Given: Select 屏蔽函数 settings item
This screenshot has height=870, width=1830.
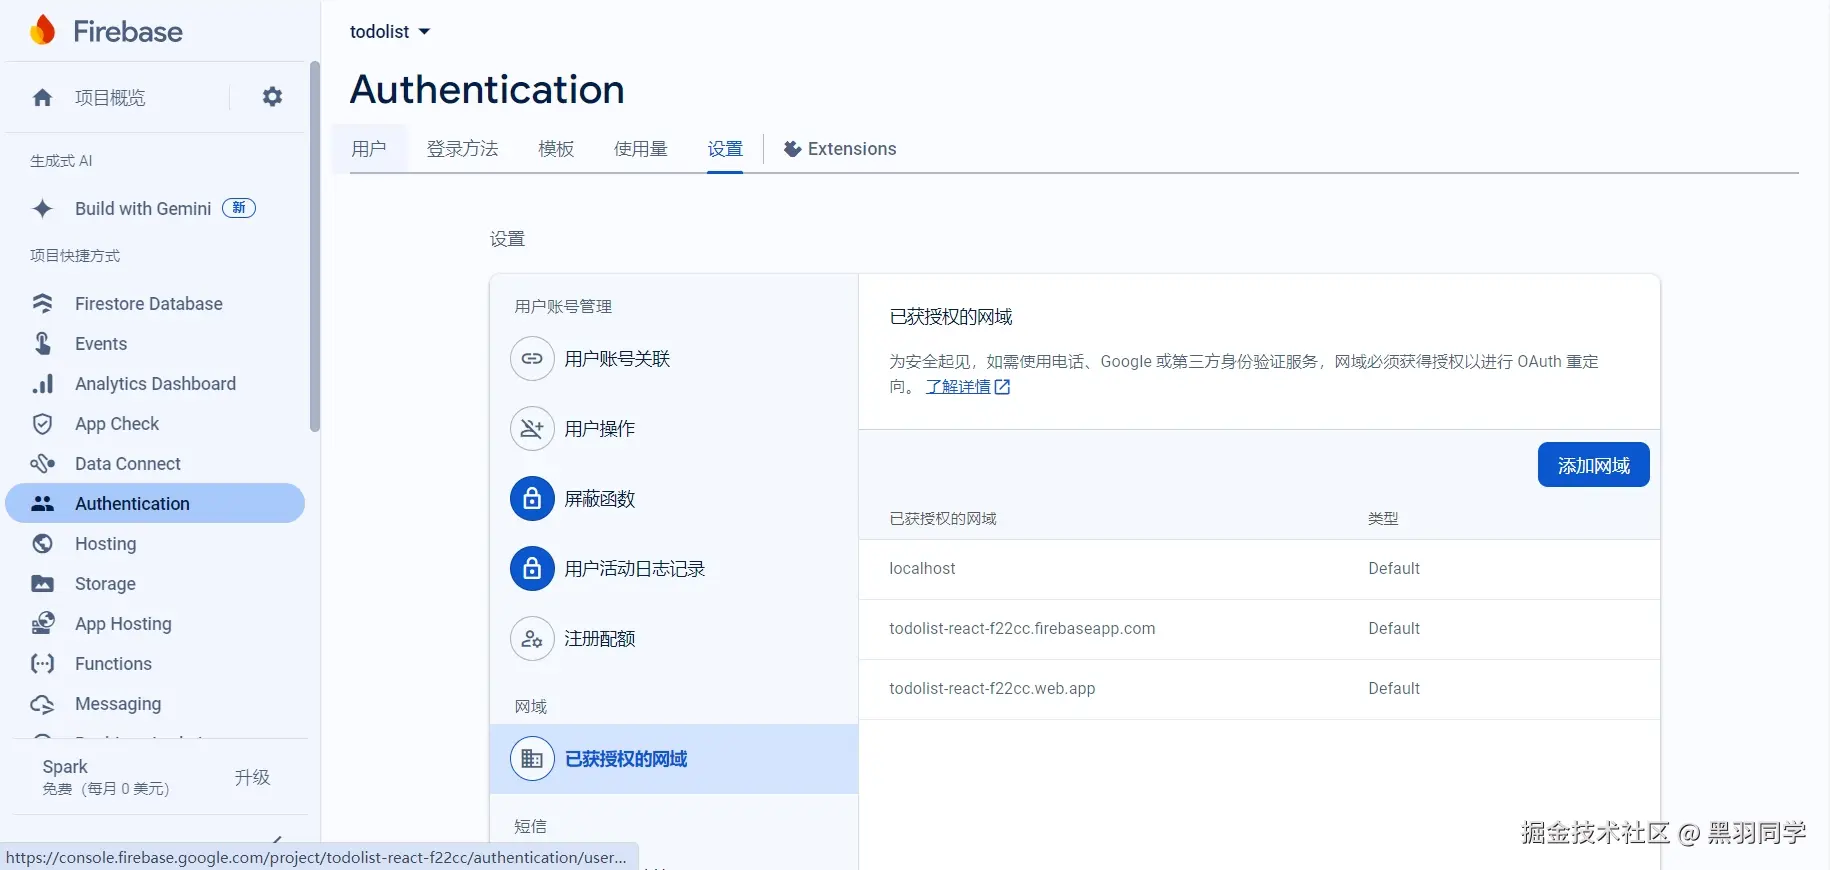Looking at the screenshot, I should [x=674, y=498].
